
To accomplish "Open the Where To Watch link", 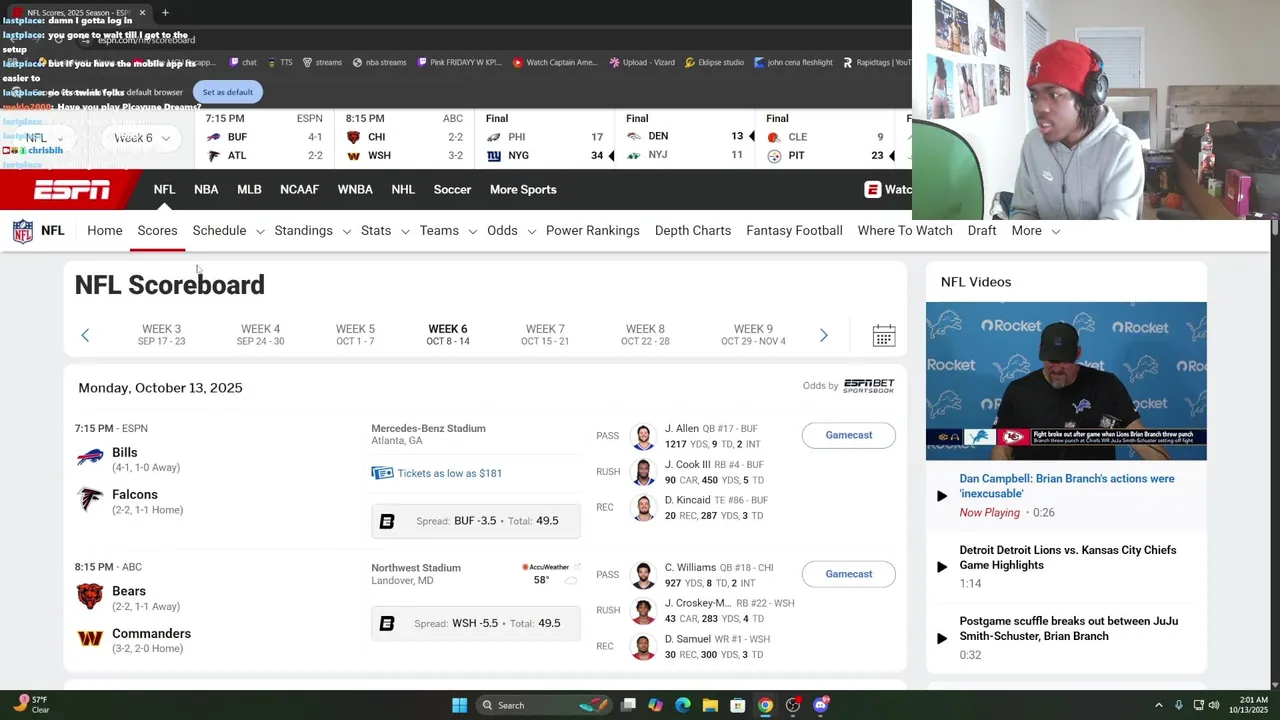I will click(x=905, y=231).
